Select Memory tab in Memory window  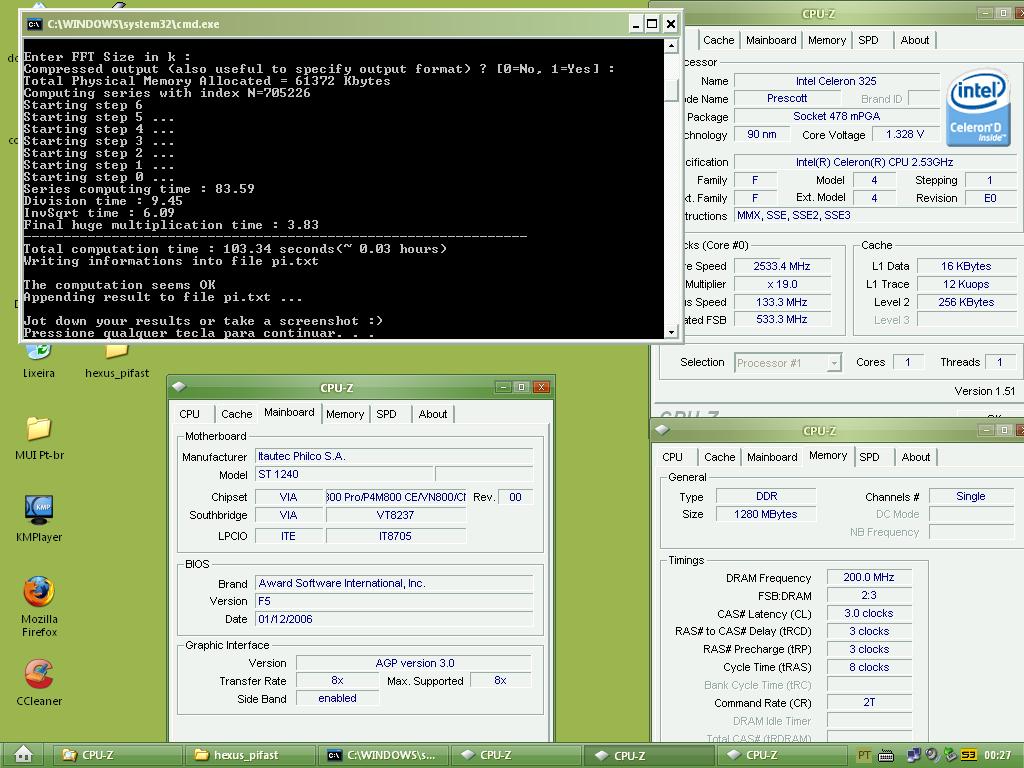pos(828,456)
